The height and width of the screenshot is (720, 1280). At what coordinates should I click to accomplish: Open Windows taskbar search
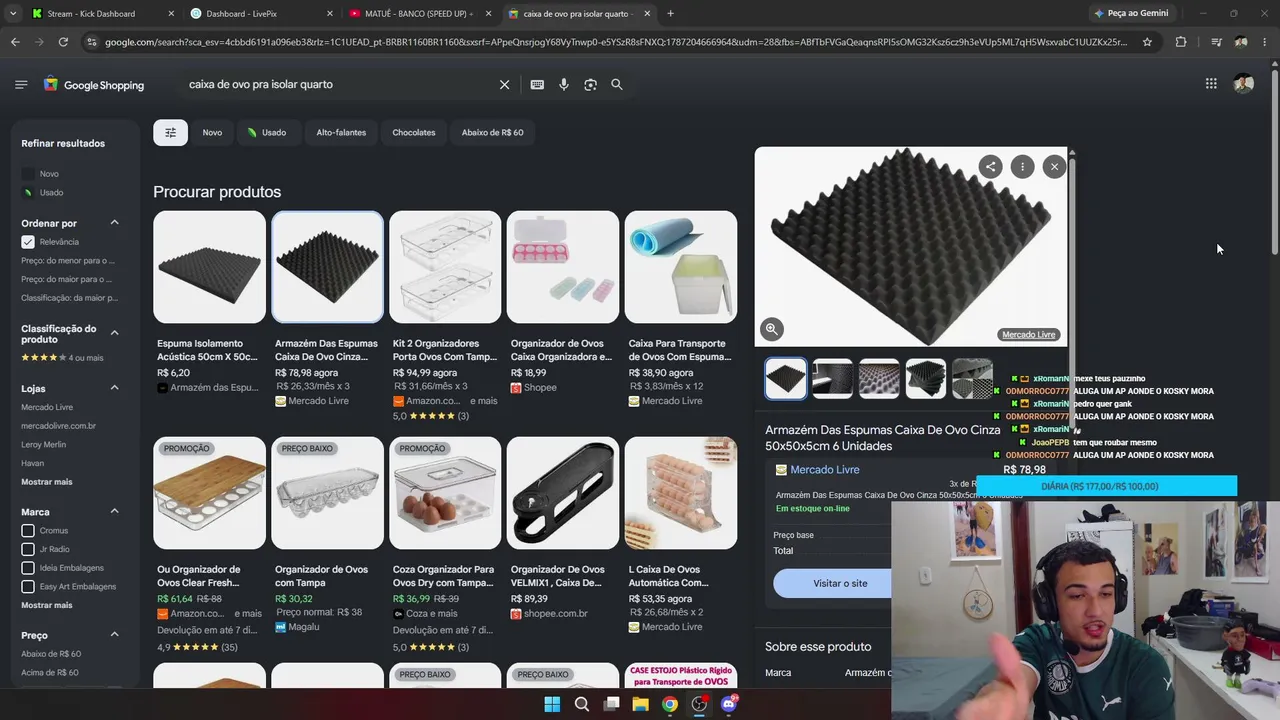(582, 704)
